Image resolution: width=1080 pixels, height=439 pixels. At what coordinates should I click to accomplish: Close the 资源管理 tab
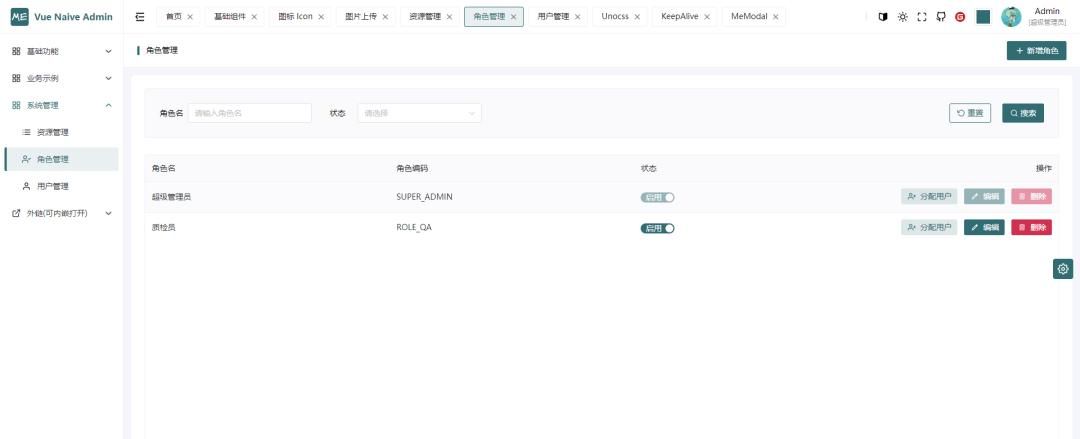450,17
